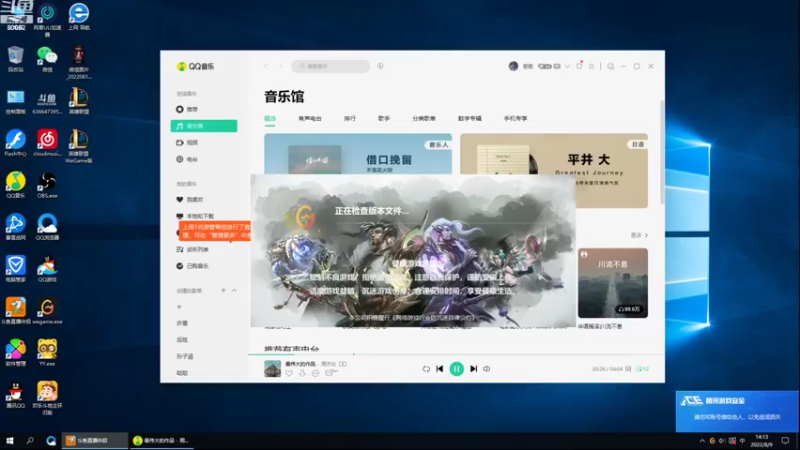
Task: Pause the current song
Action: tap(457, 369)
